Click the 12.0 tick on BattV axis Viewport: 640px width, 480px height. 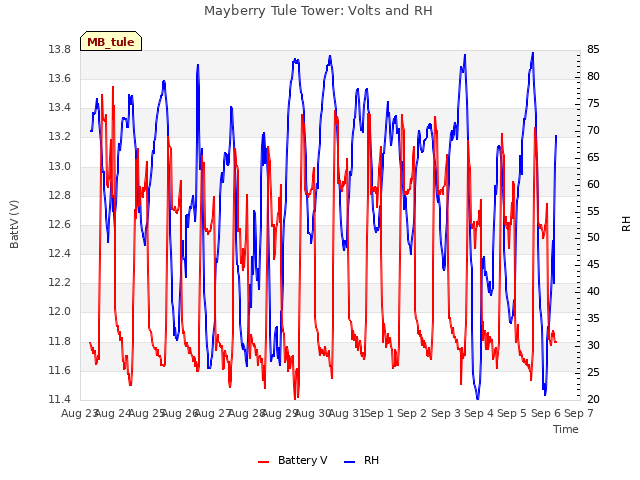(60, 312)
